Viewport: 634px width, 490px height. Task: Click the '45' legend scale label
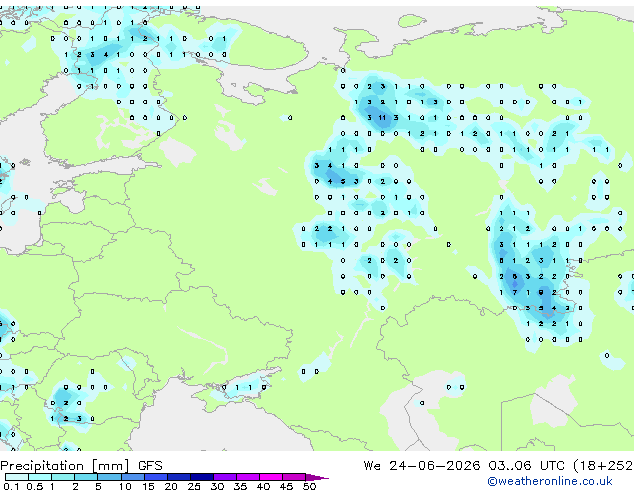click(x=286, y=486)
